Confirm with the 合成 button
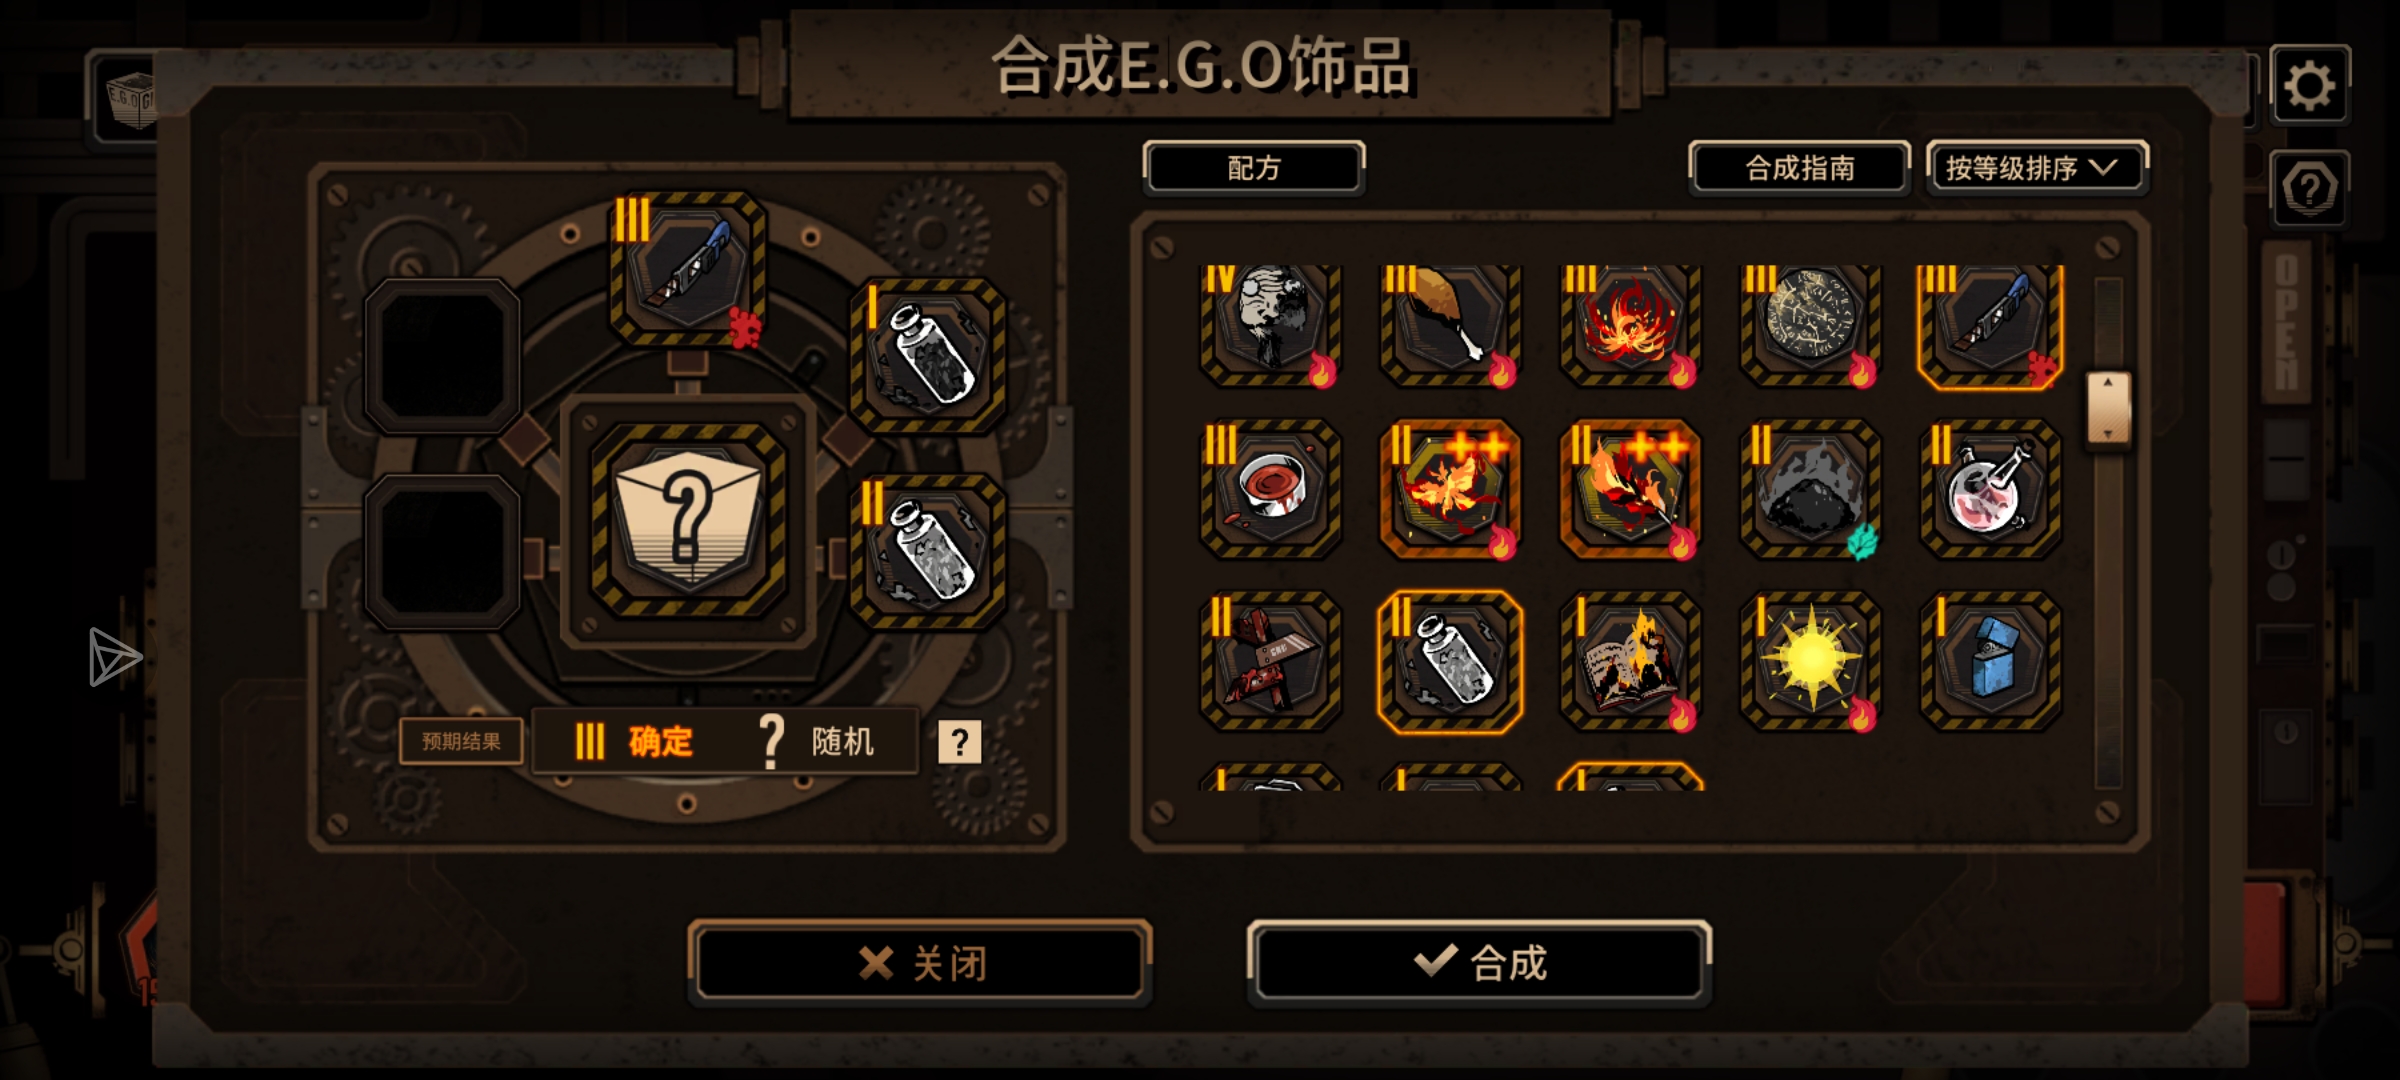 (x=1479, y=963)
